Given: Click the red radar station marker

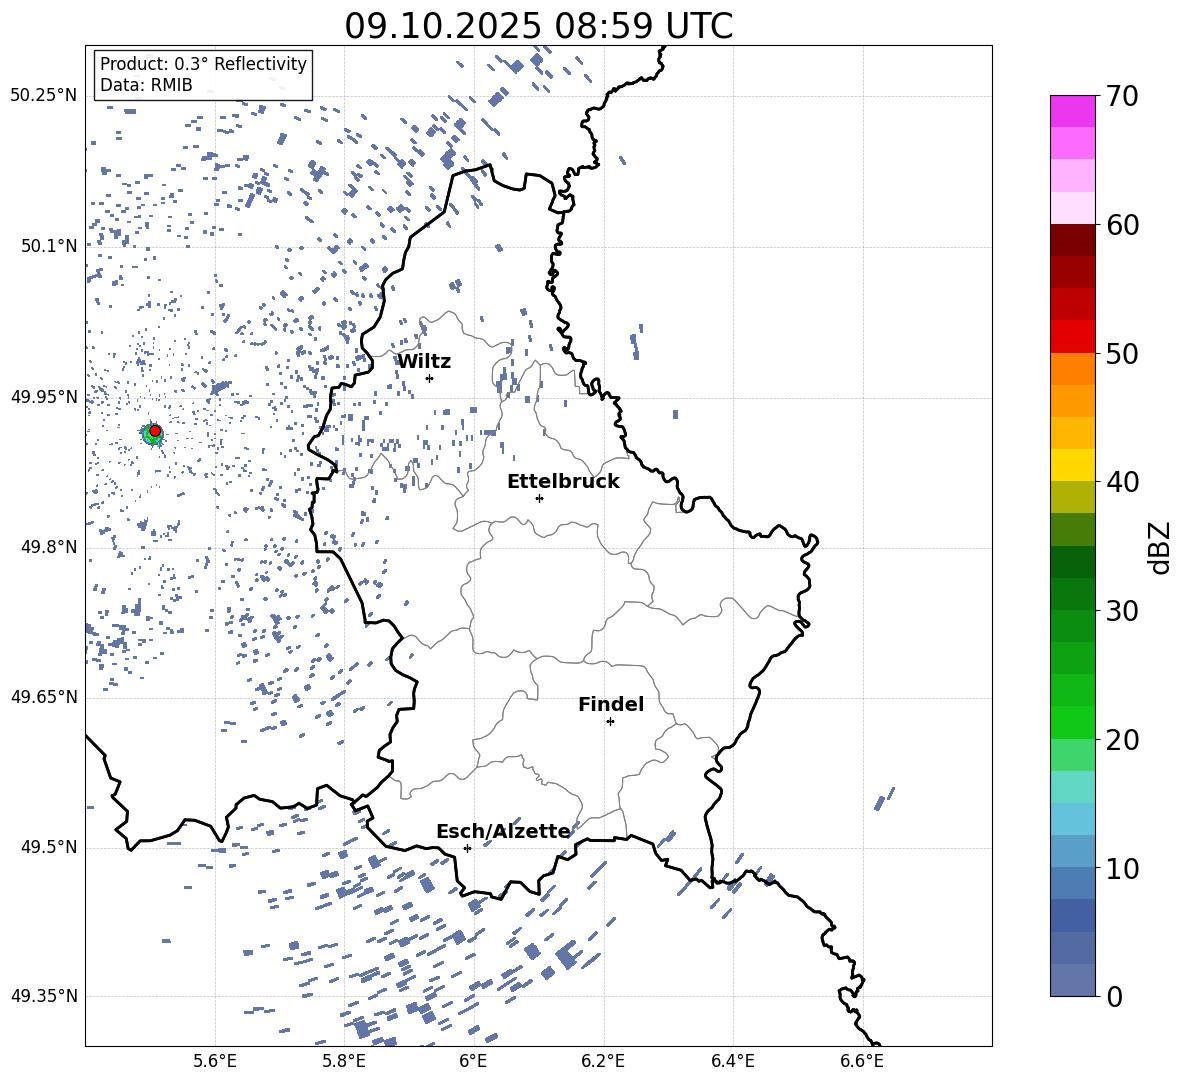Looking at the screenshot, I should click(155, 431).
